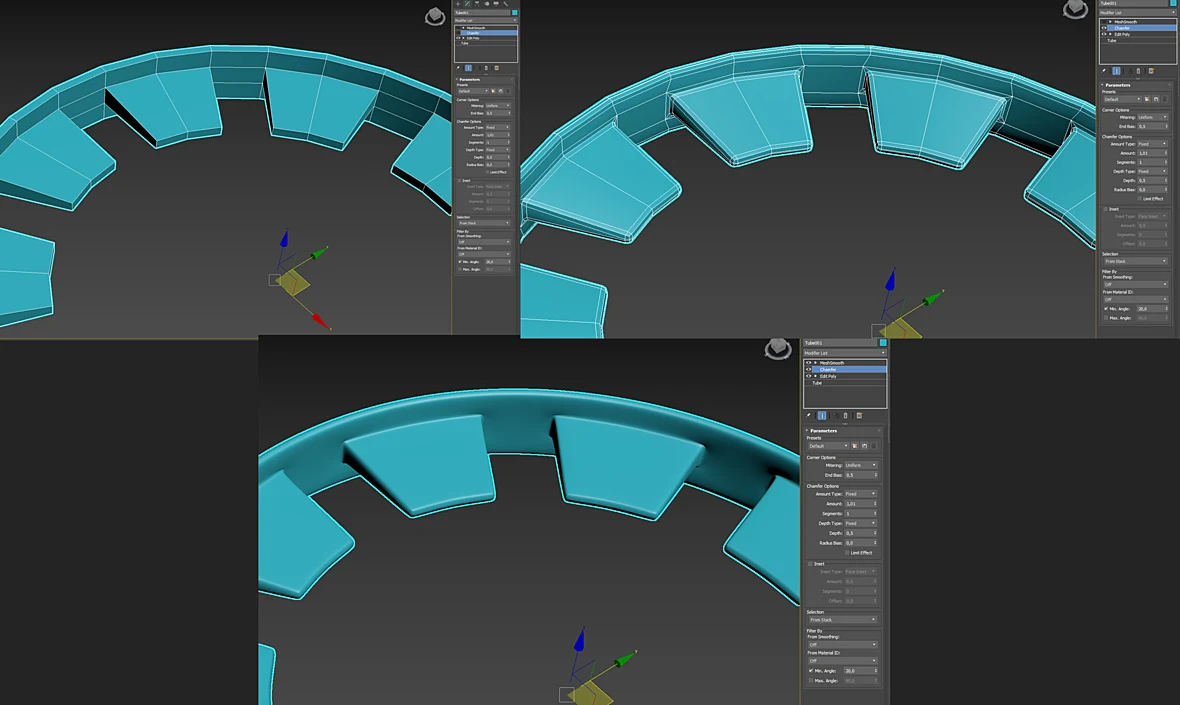Viewport: 1180px width, 705px height.
Task: Toggle Show End Result icon in top-left view panel
Action: coord(468,68)
